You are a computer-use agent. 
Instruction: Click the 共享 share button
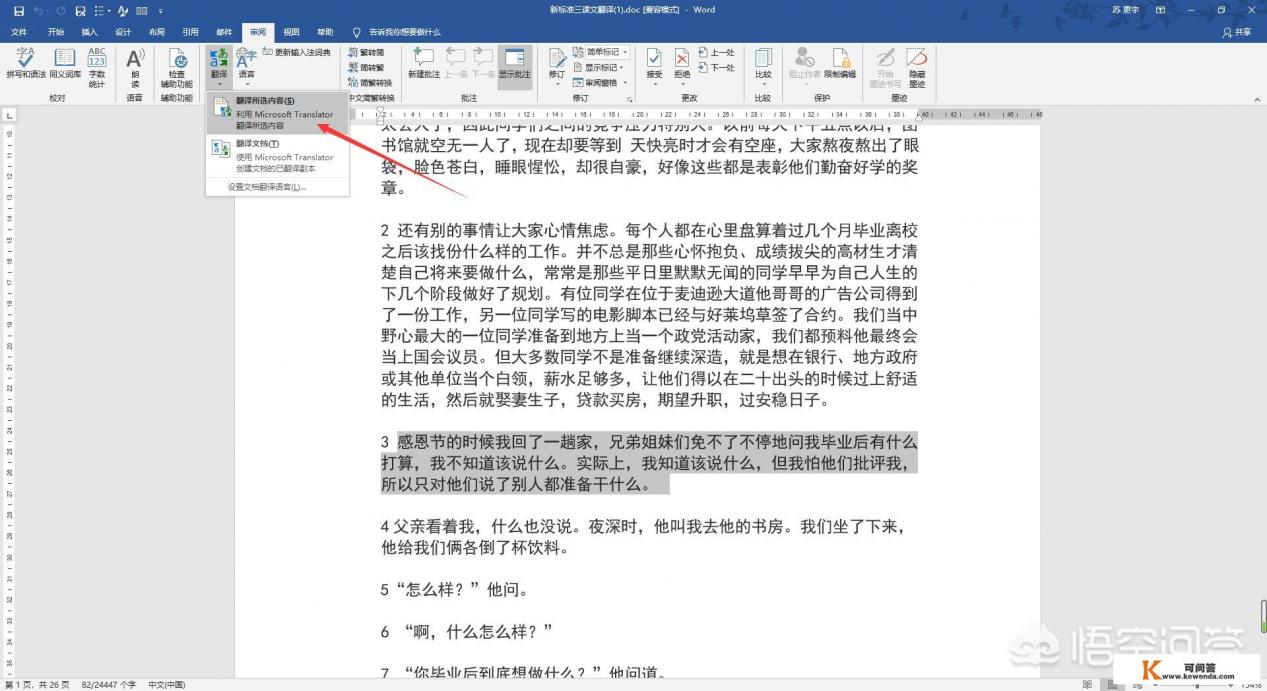click(1237, 32)
